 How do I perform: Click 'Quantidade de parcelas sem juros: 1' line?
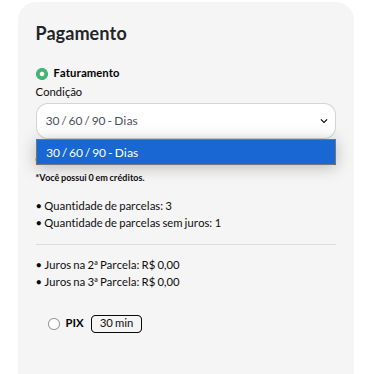128,223
